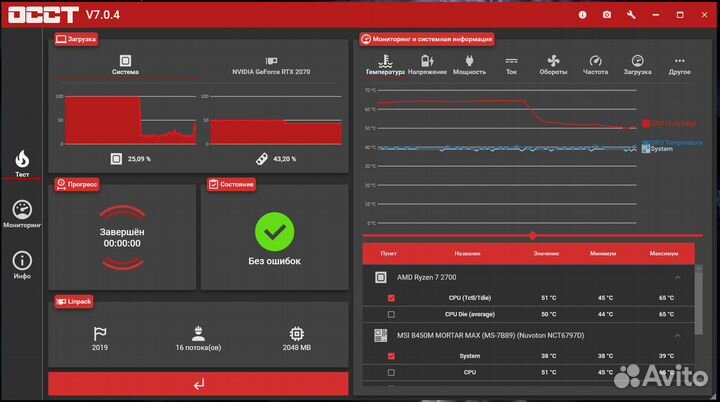
Task: Show the Частота frequency graph
Action: [x=596, y=65]
